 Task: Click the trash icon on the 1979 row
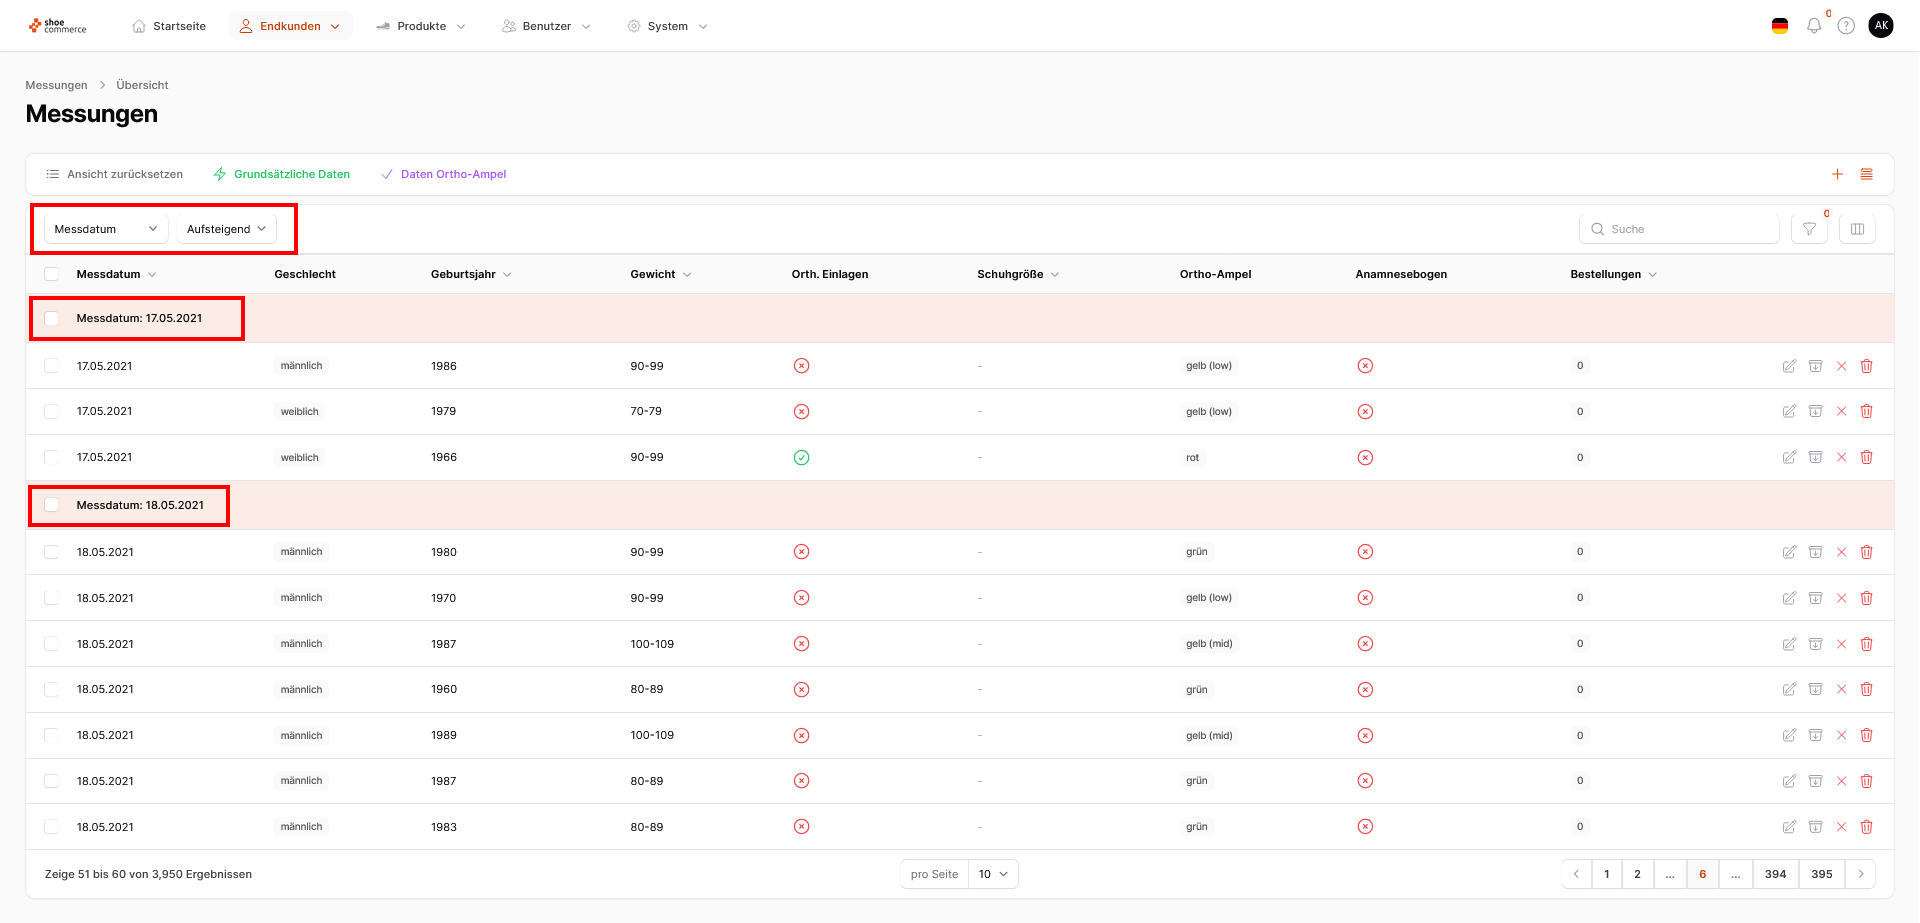coord(1866,412)
